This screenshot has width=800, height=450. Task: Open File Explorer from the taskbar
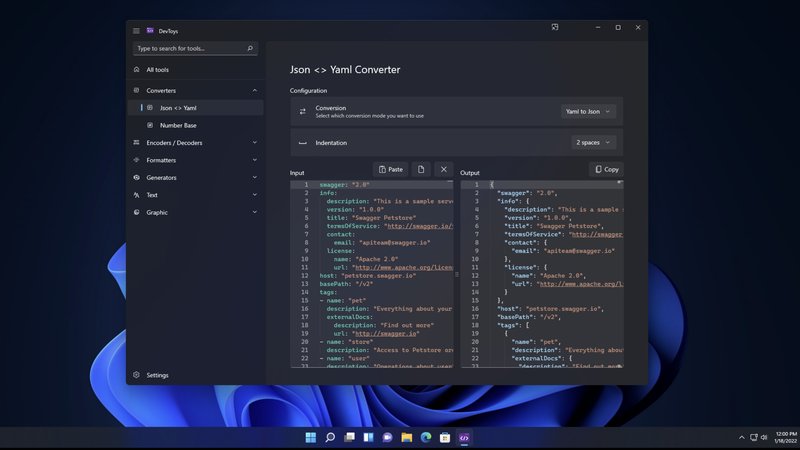point(407,438)
